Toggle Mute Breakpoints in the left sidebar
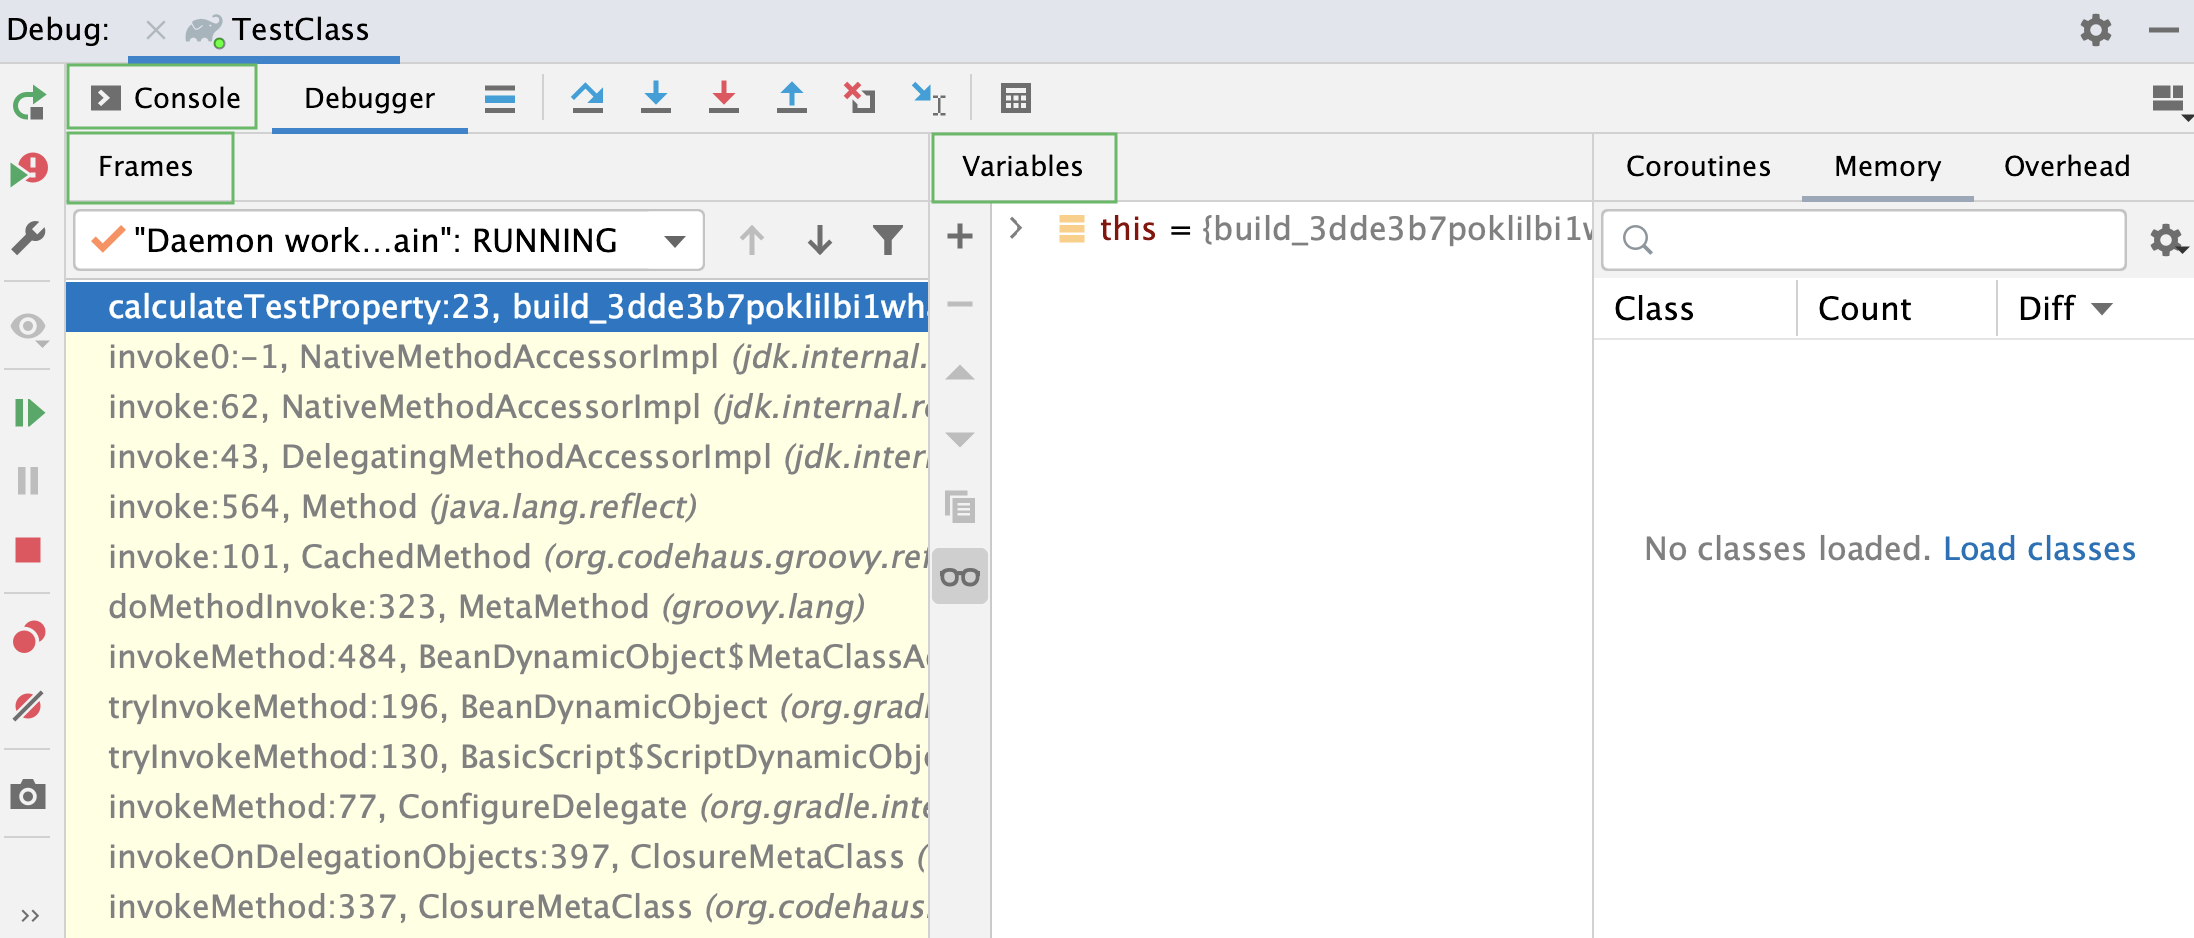The height and width of the screenshot is (938, 2194). [x=29, y=707]
